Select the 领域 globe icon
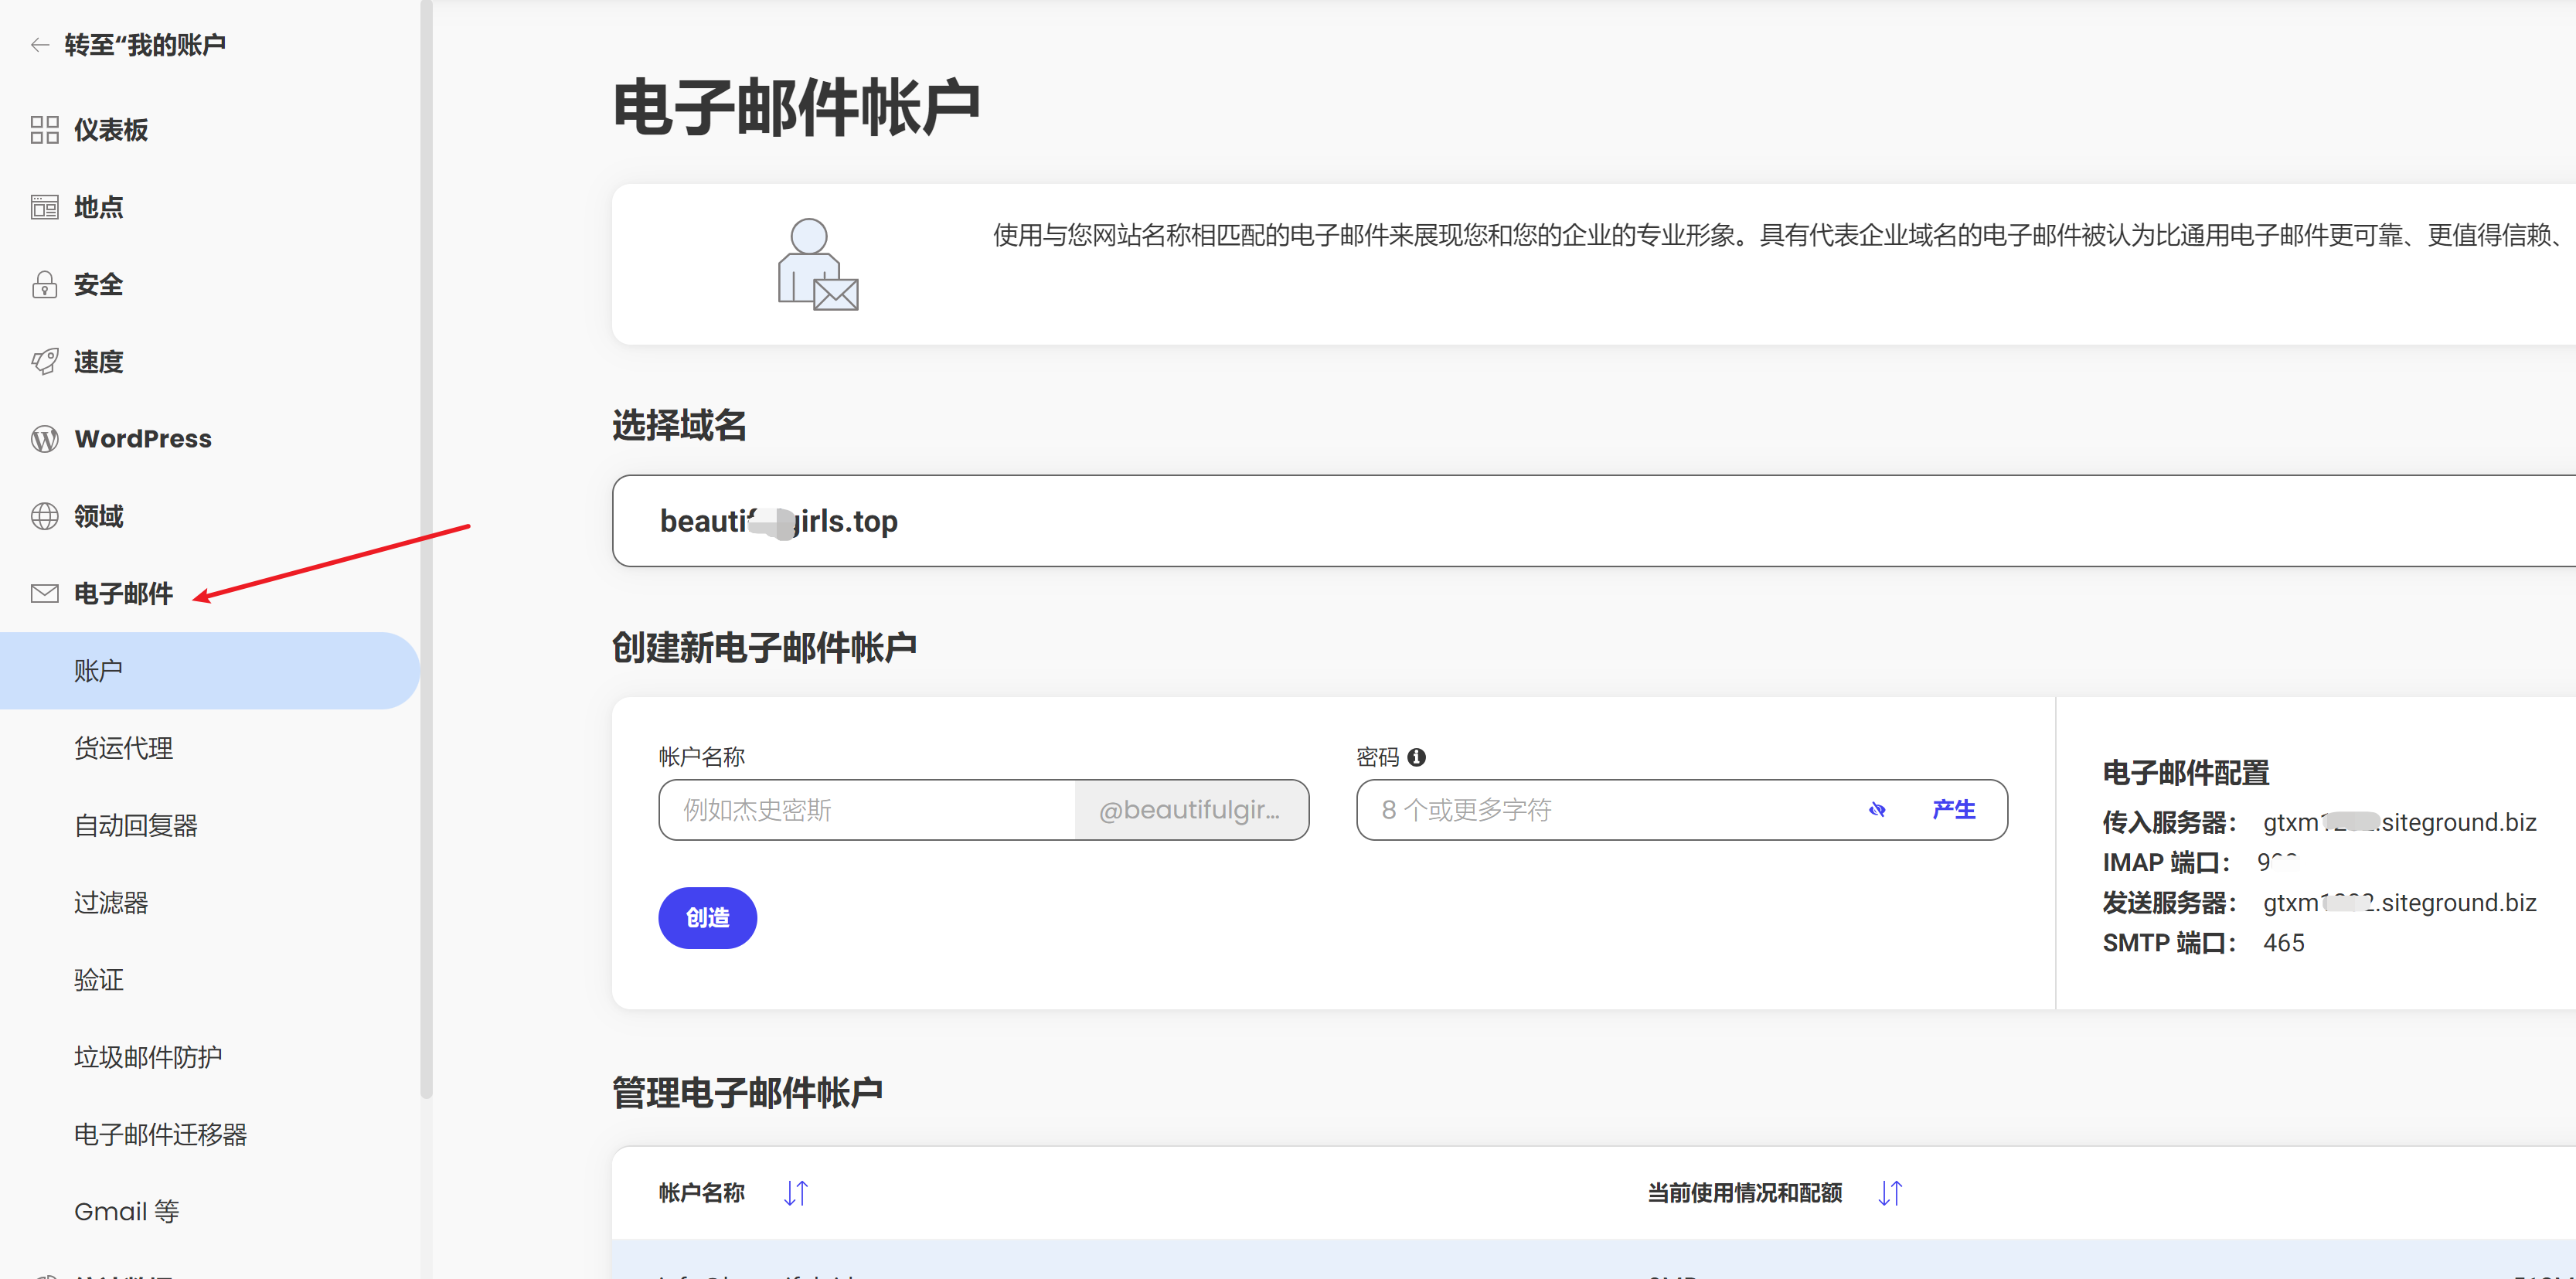 click(x=44, y=516)
